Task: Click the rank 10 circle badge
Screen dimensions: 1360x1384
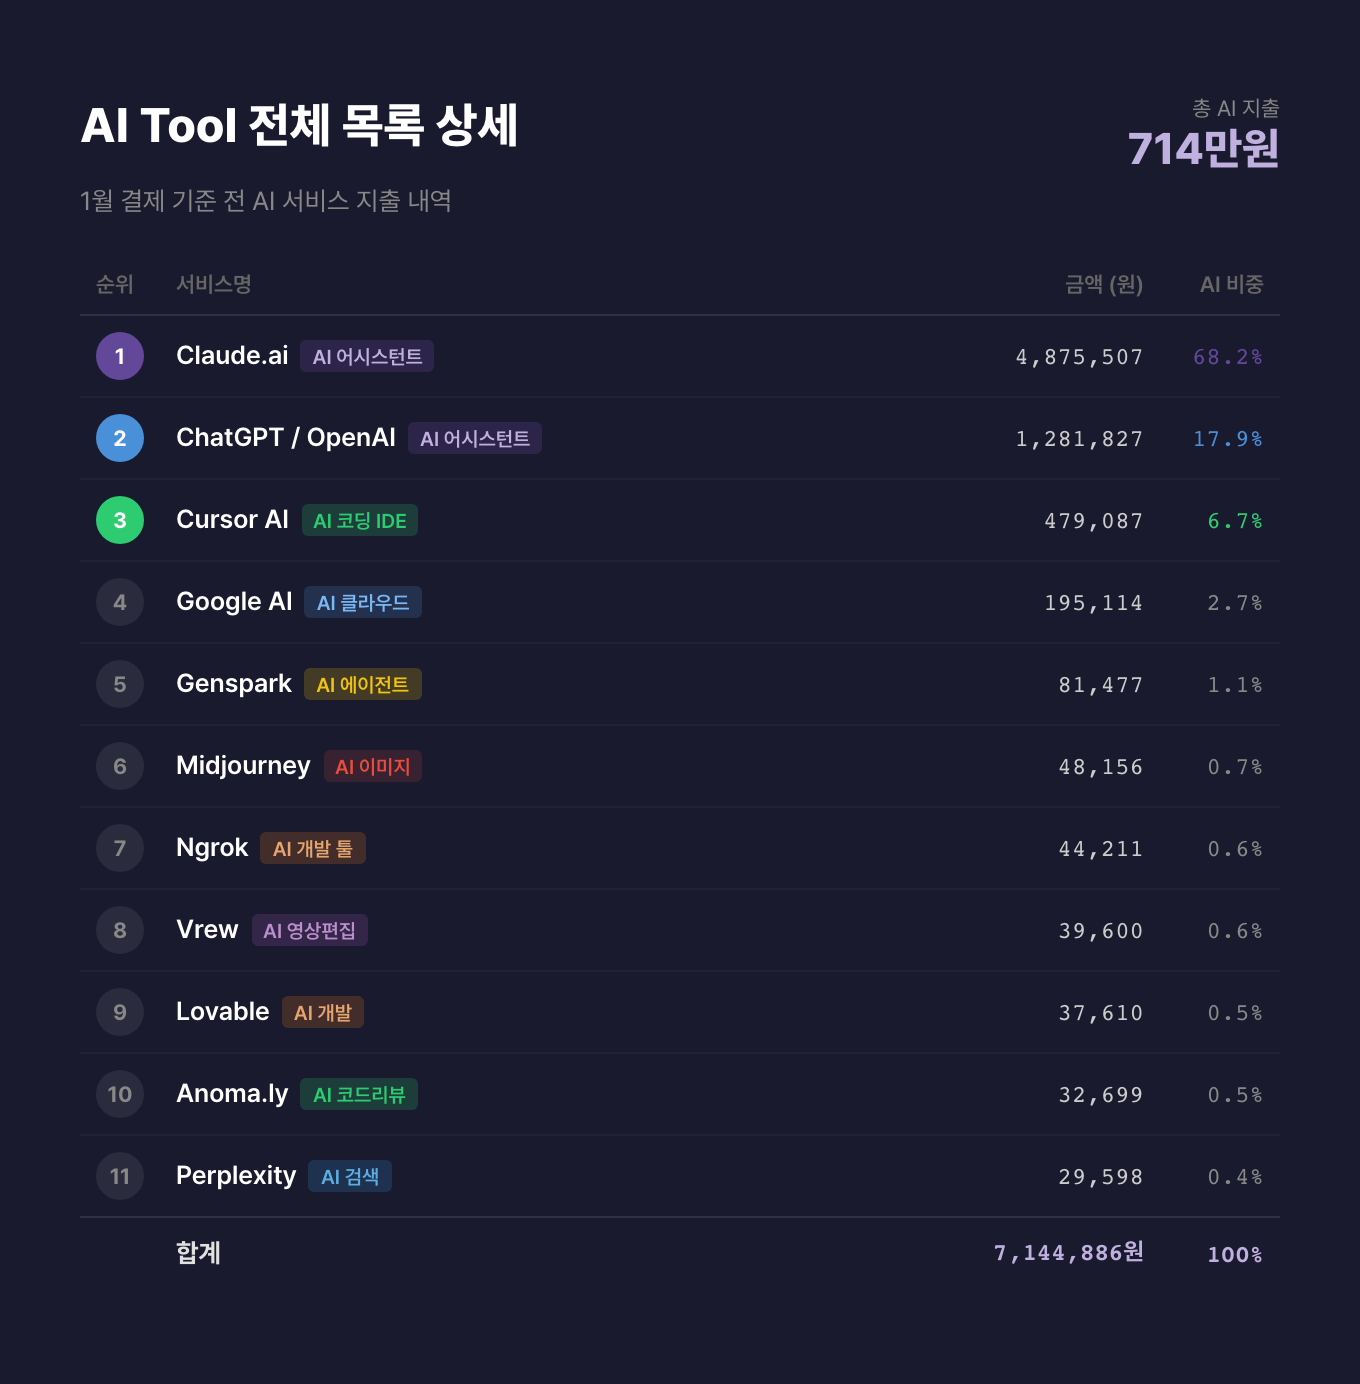Action: [x=120, y=1094]
